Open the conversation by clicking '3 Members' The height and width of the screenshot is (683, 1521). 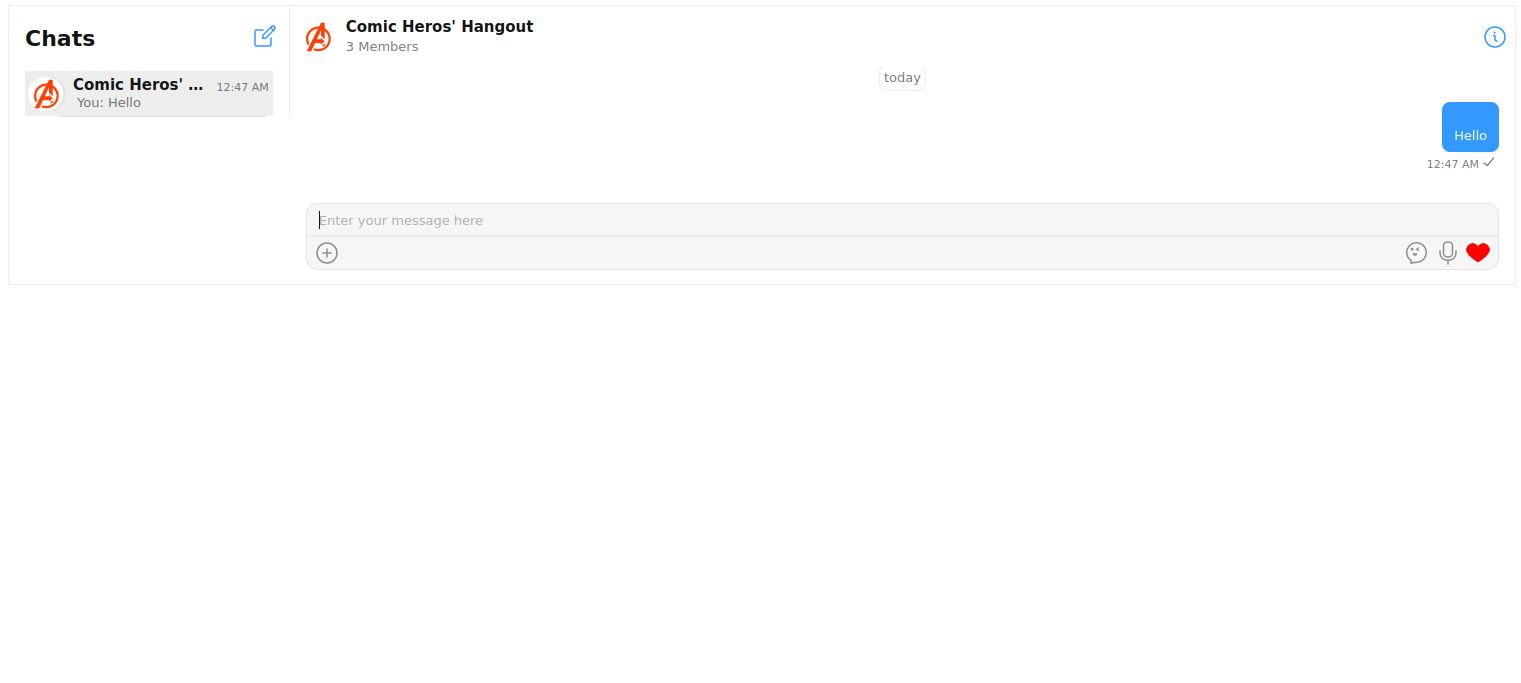(x=382, y=46)
